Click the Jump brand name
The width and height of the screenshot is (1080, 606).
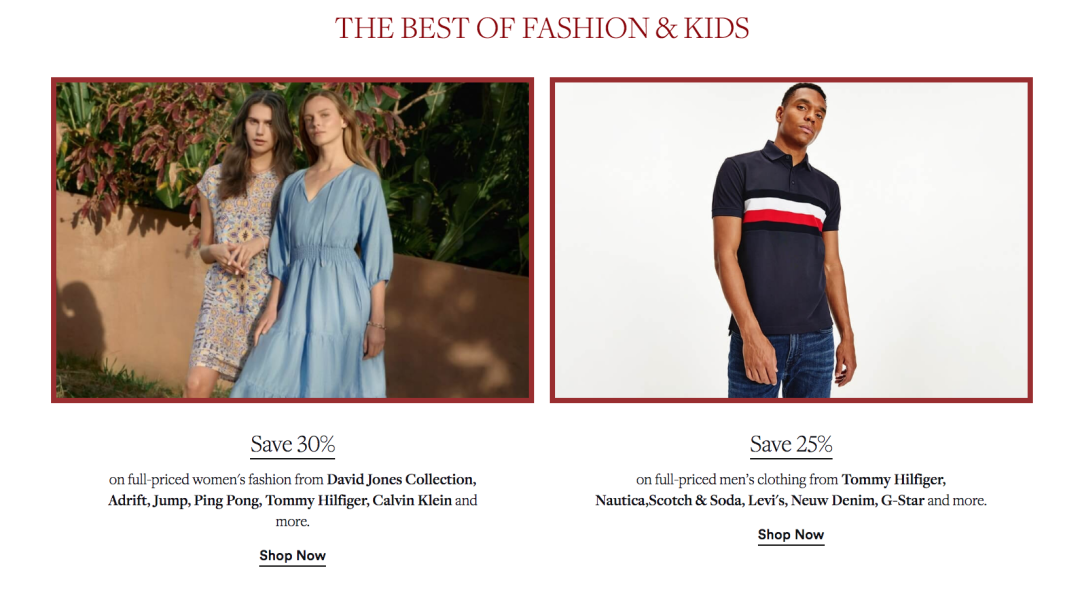171,501
